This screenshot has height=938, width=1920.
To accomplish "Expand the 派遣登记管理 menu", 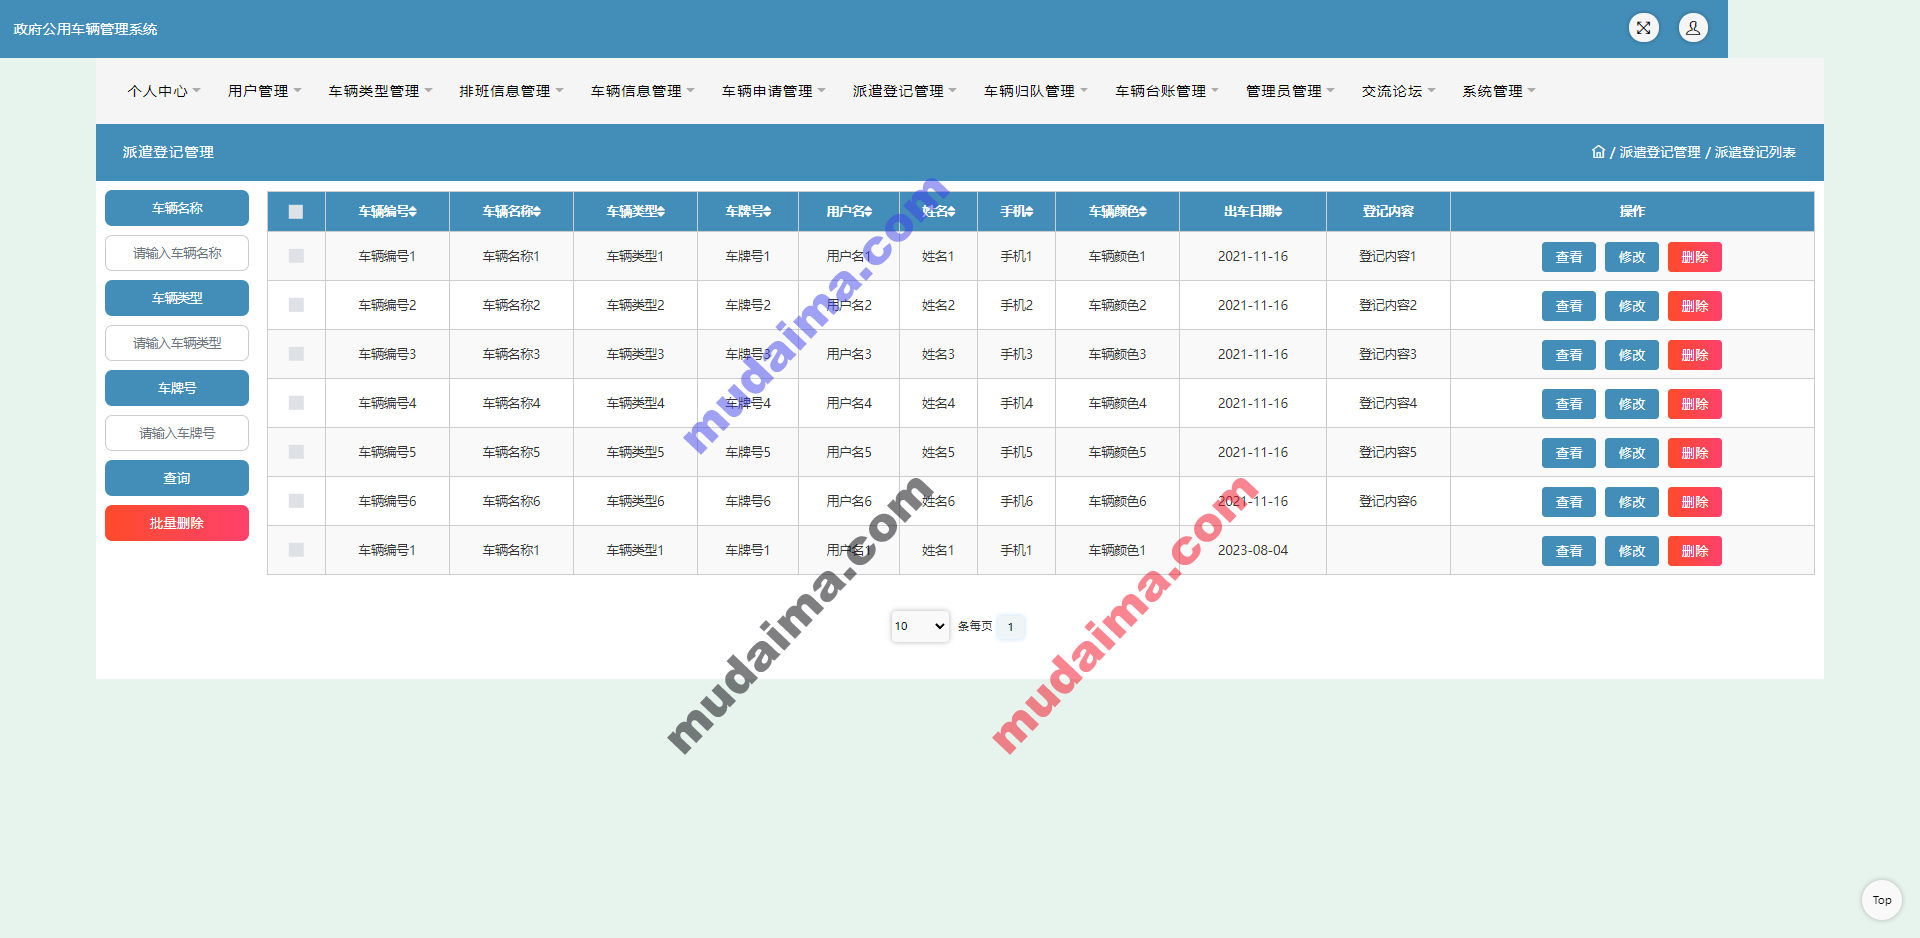I will (904, 91).
